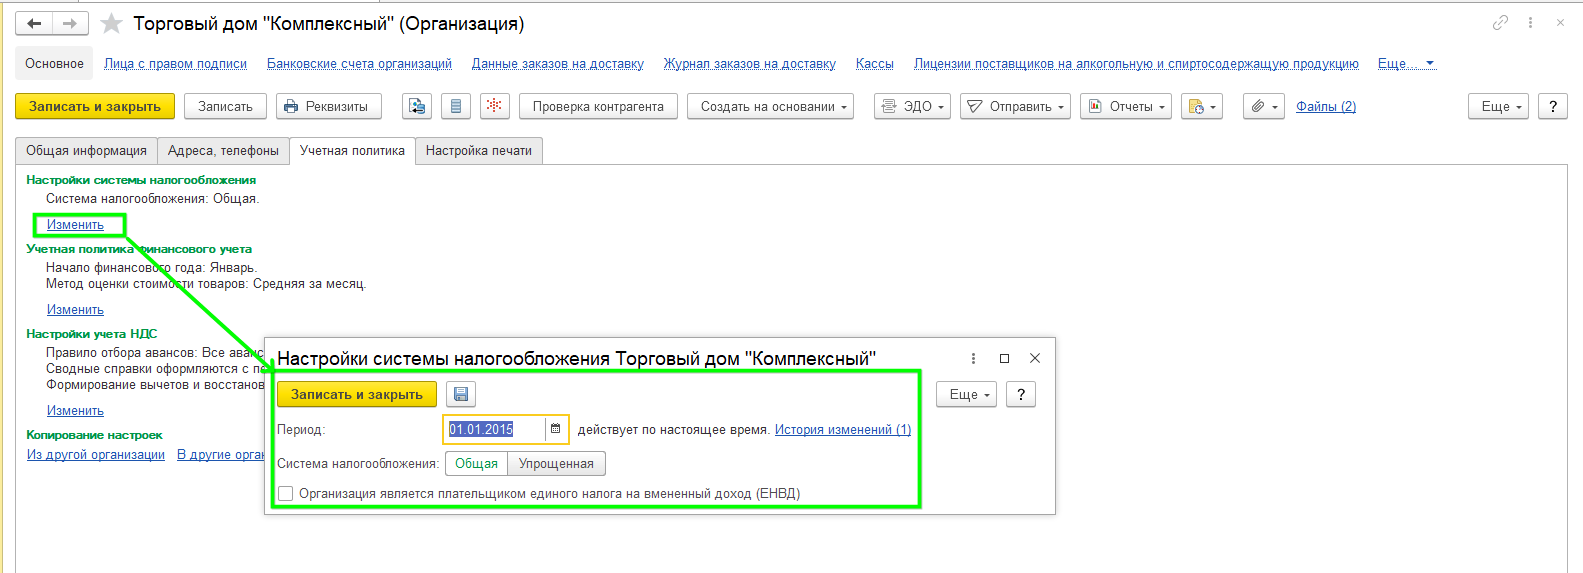Image resolution: width=1583 pixels, height=573 pixels.
Task: Open Журнал заказов на доставку
Action: [750, 63]
